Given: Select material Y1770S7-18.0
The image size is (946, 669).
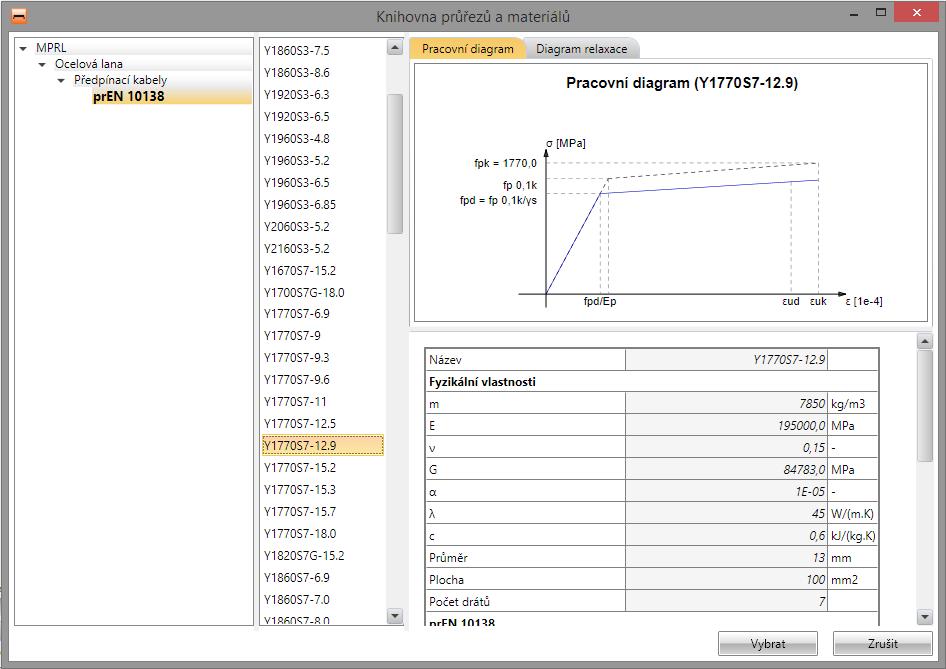Looking at the screenshot, I should pos(300,533).
